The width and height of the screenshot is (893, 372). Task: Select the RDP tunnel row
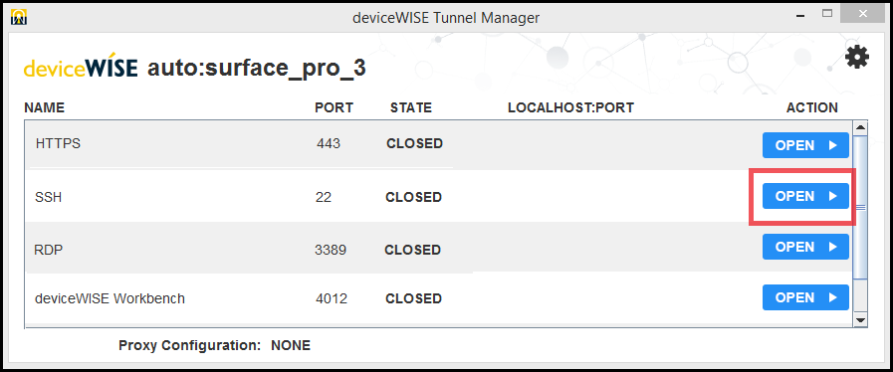point(439,248)
